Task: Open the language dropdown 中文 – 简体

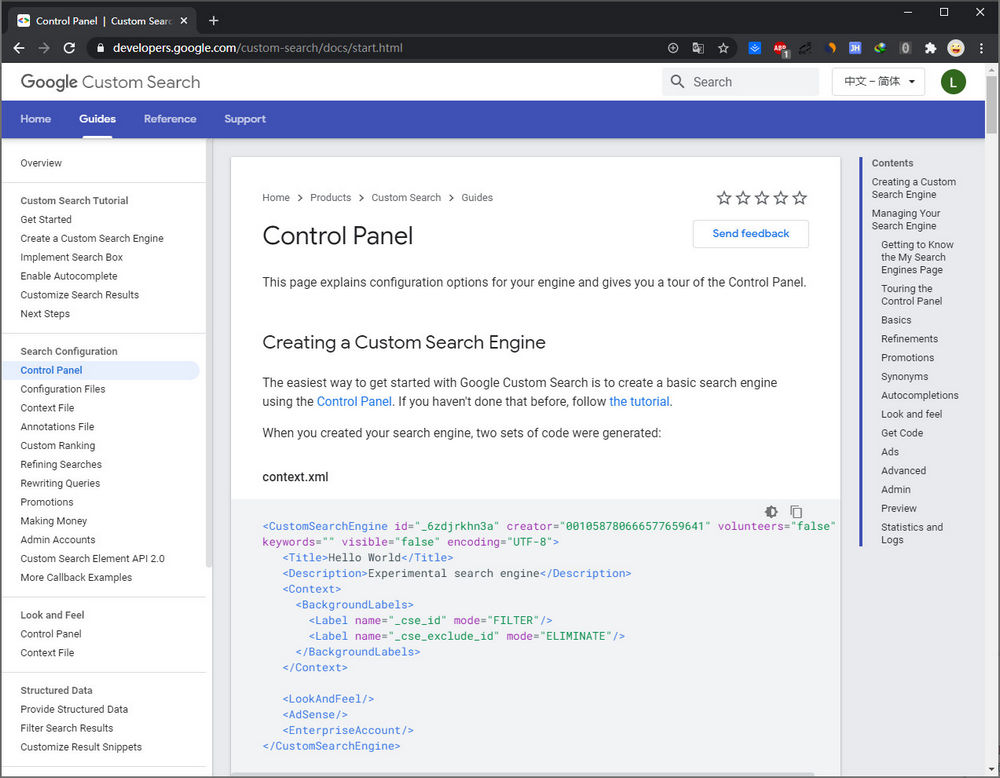Action: pyautogui.click(x=878, y=82)
